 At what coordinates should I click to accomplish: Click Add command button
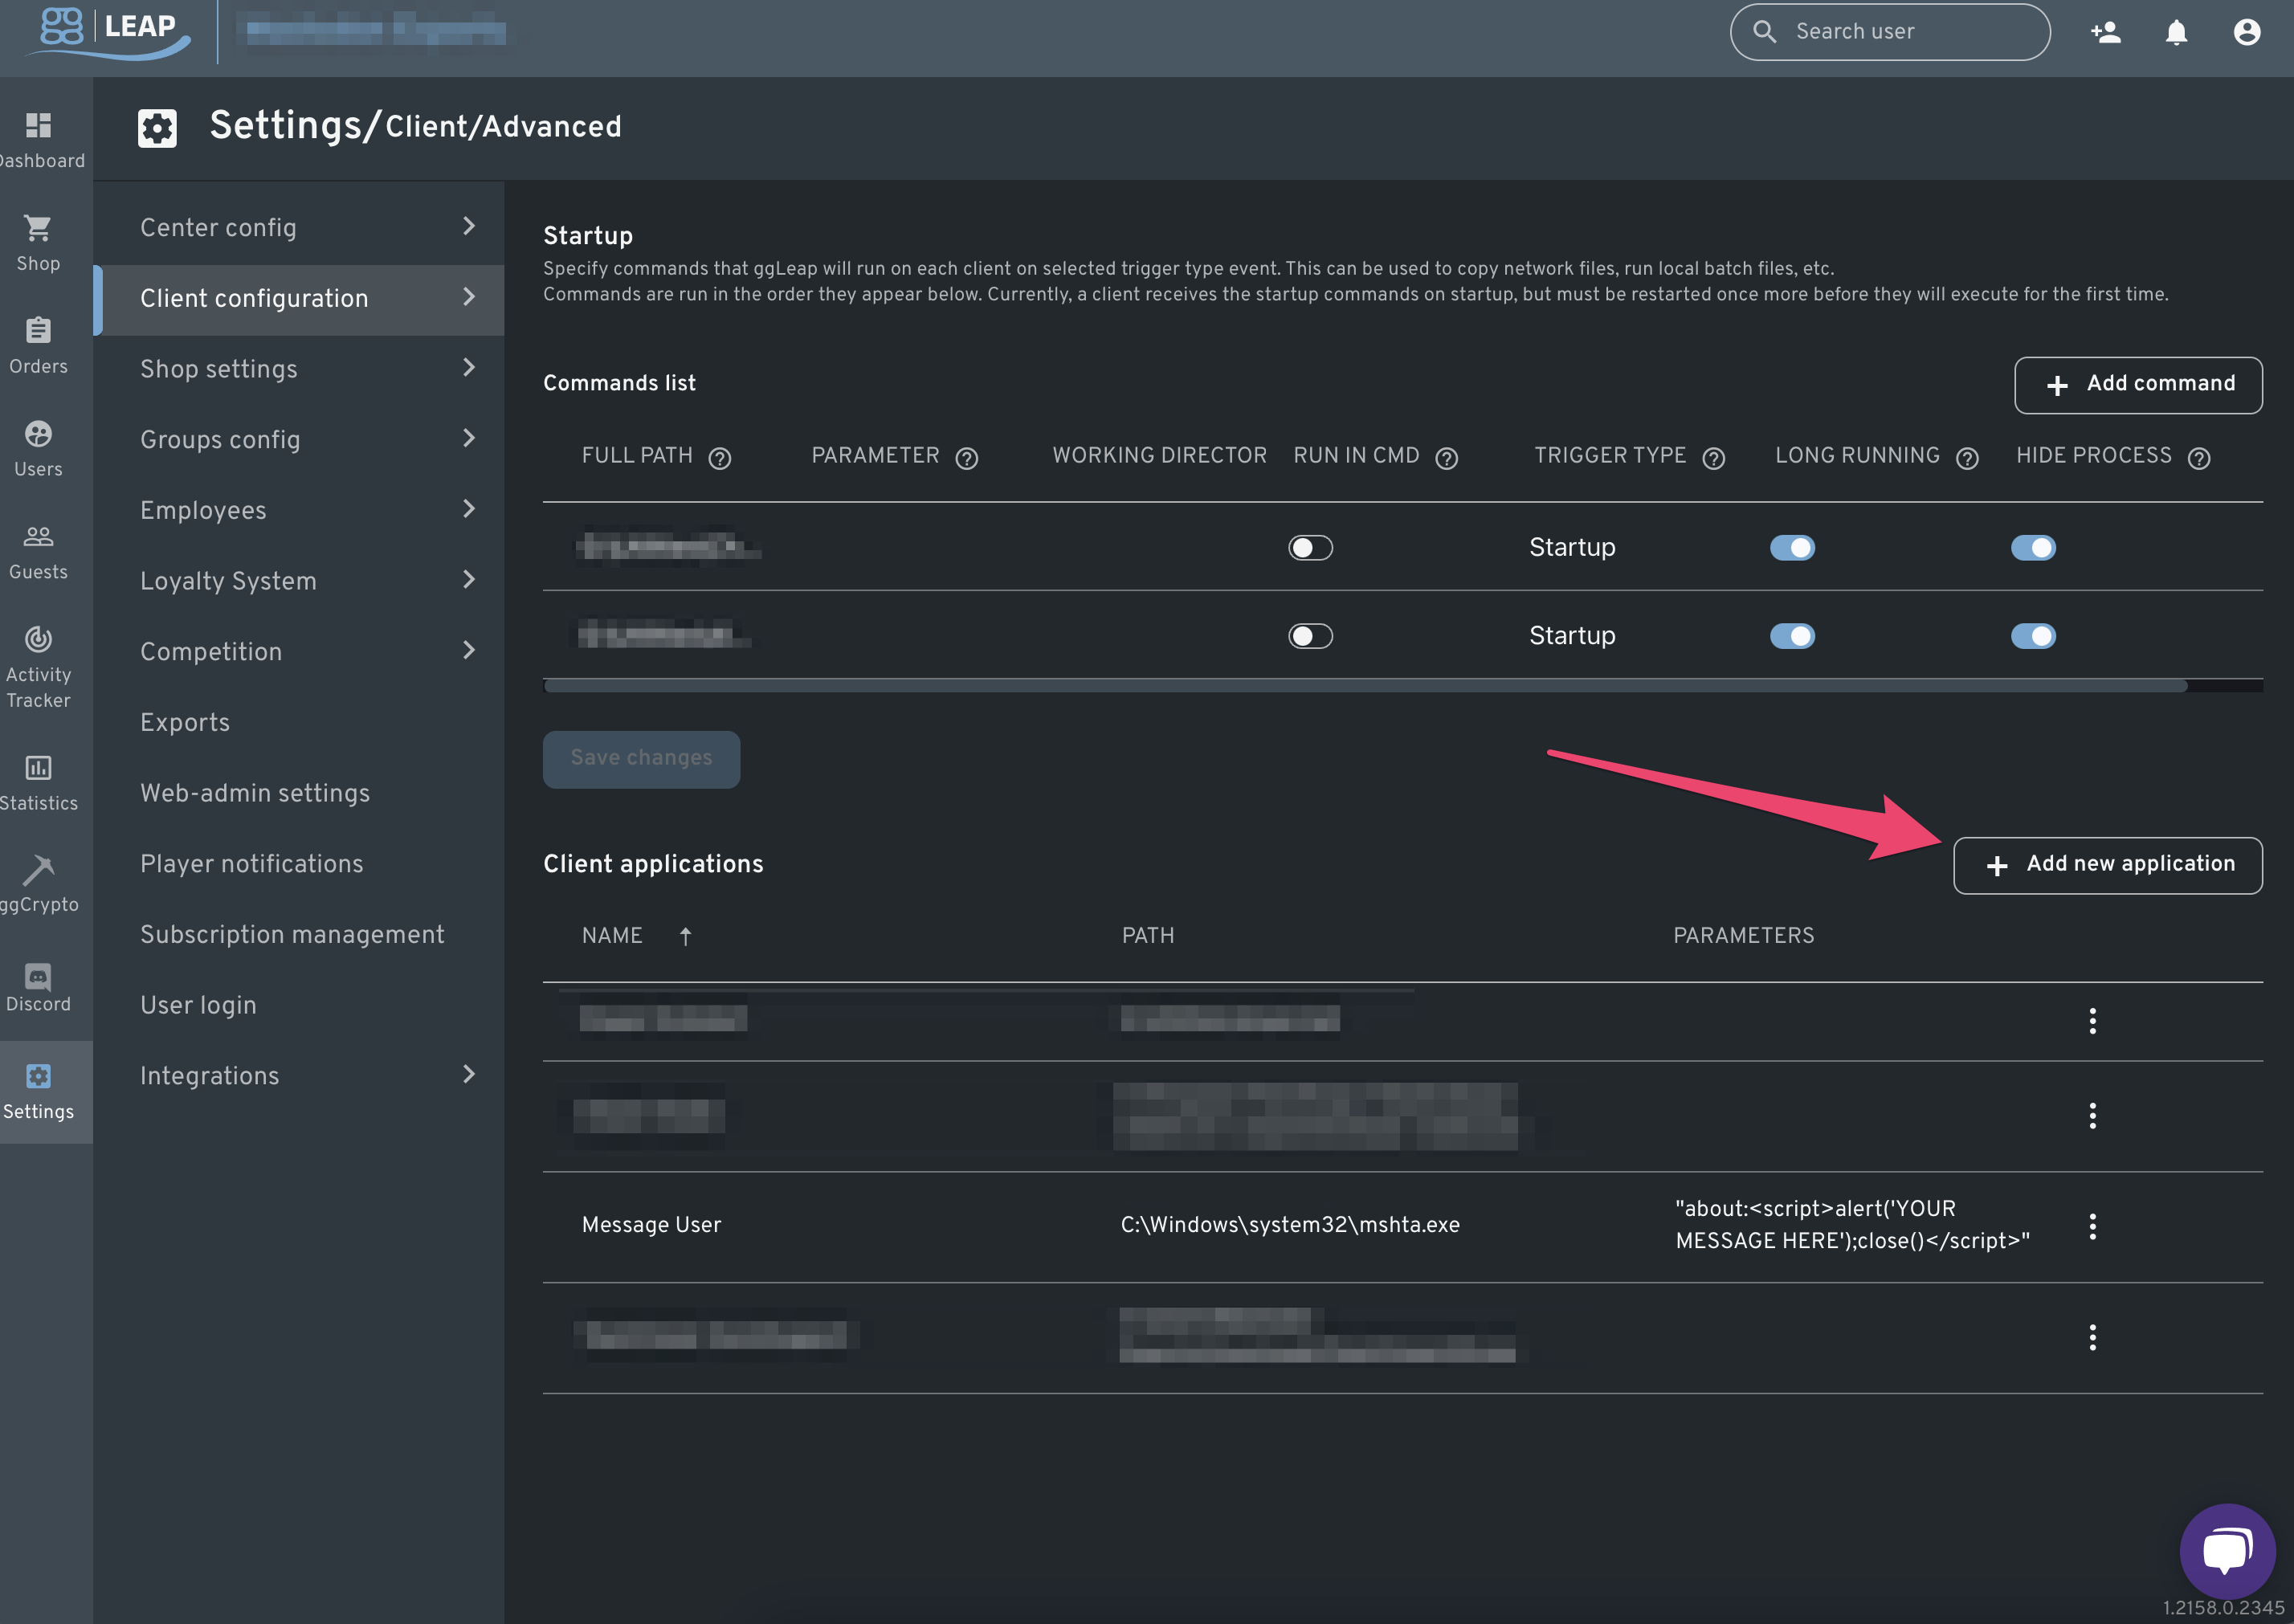coord(2138,385)
